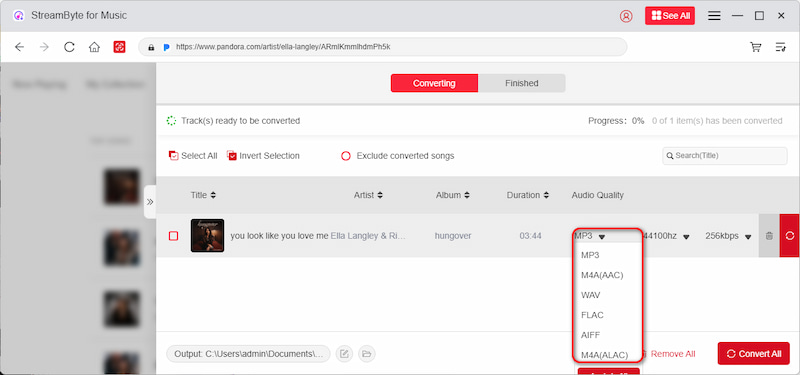Click the red music service icon
Viewport: 800px width, 375px height.
tap(119, 47)
